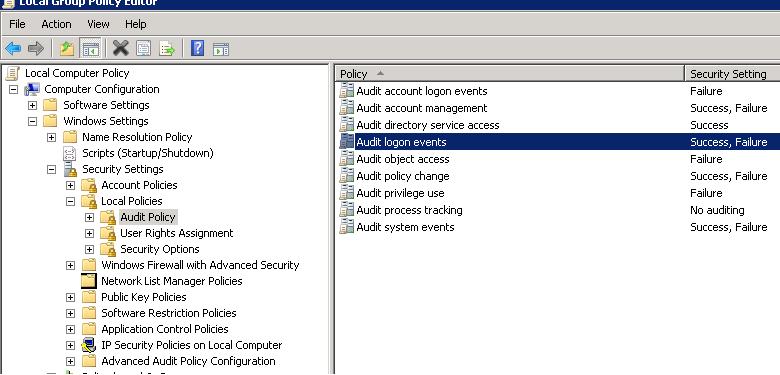
Task: Expand the Software Settings node
Action: [32, 105]
